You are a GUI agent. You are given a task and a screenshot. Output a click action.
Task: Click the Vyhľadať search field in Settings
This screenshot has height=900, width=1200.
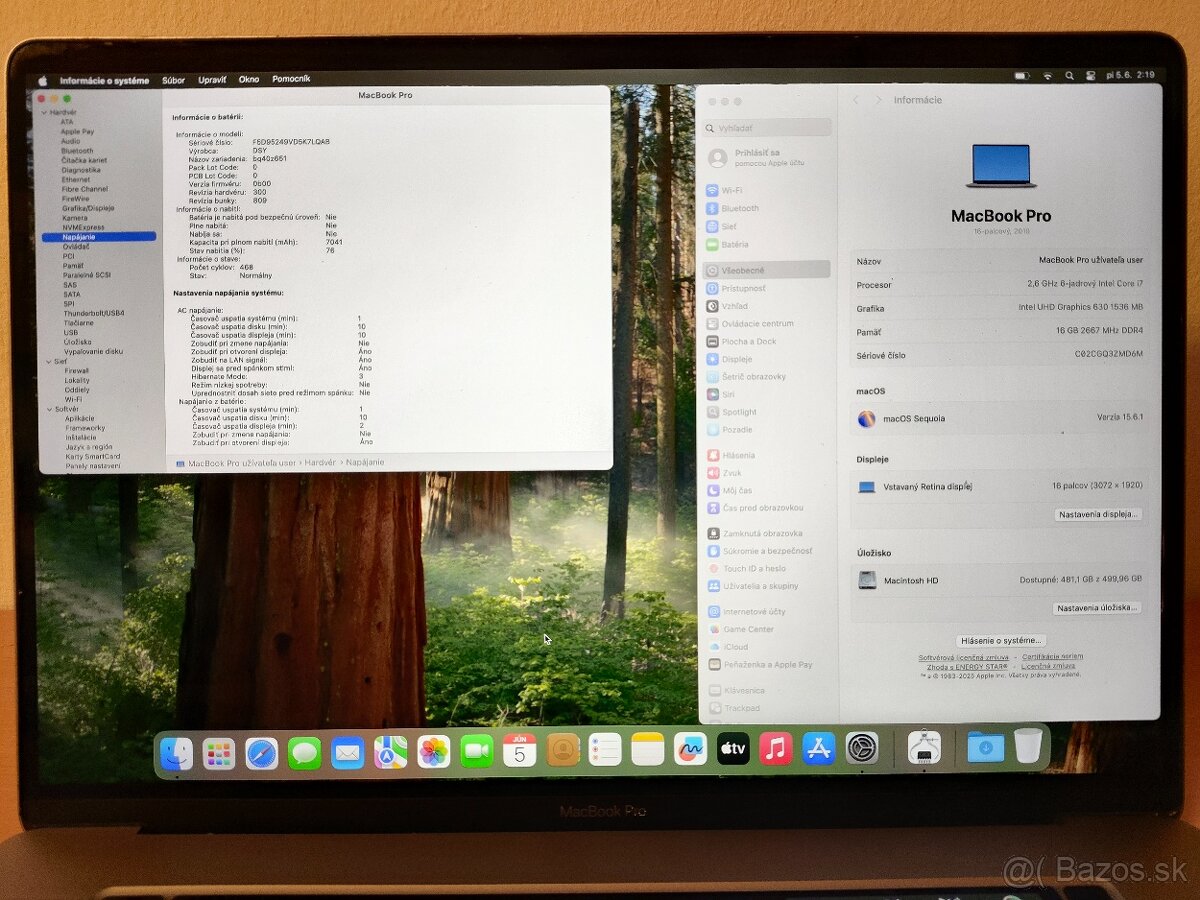point(767,128)
